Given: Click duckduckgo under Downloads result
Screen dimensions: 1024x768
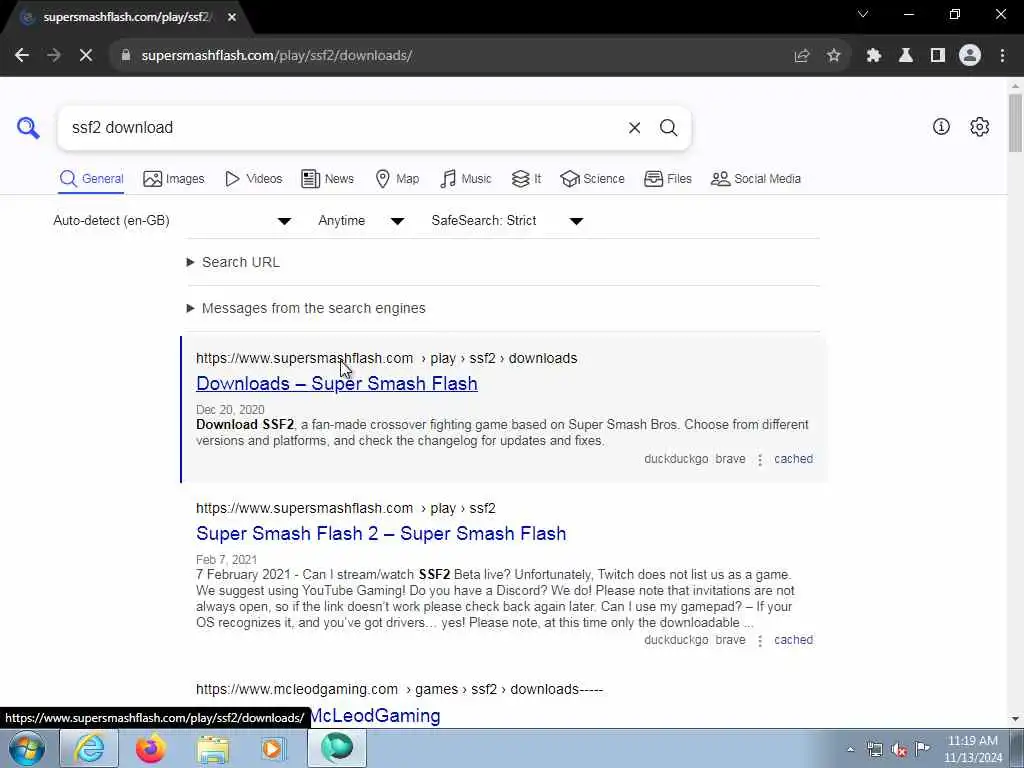Looking at the screenshot, I should point(676,459).
